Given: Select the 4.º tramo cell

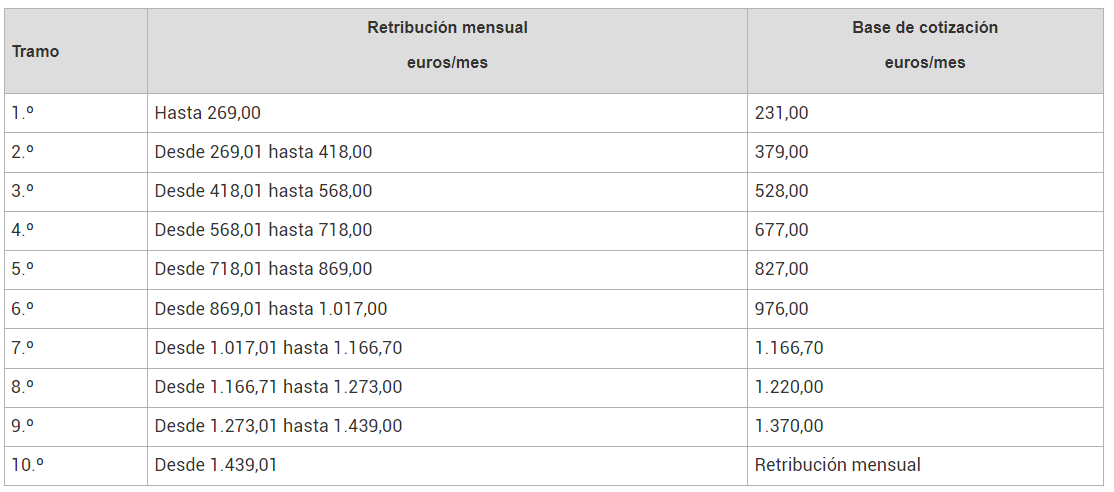Looking at the screenshot, I should [x=76, y=230].
